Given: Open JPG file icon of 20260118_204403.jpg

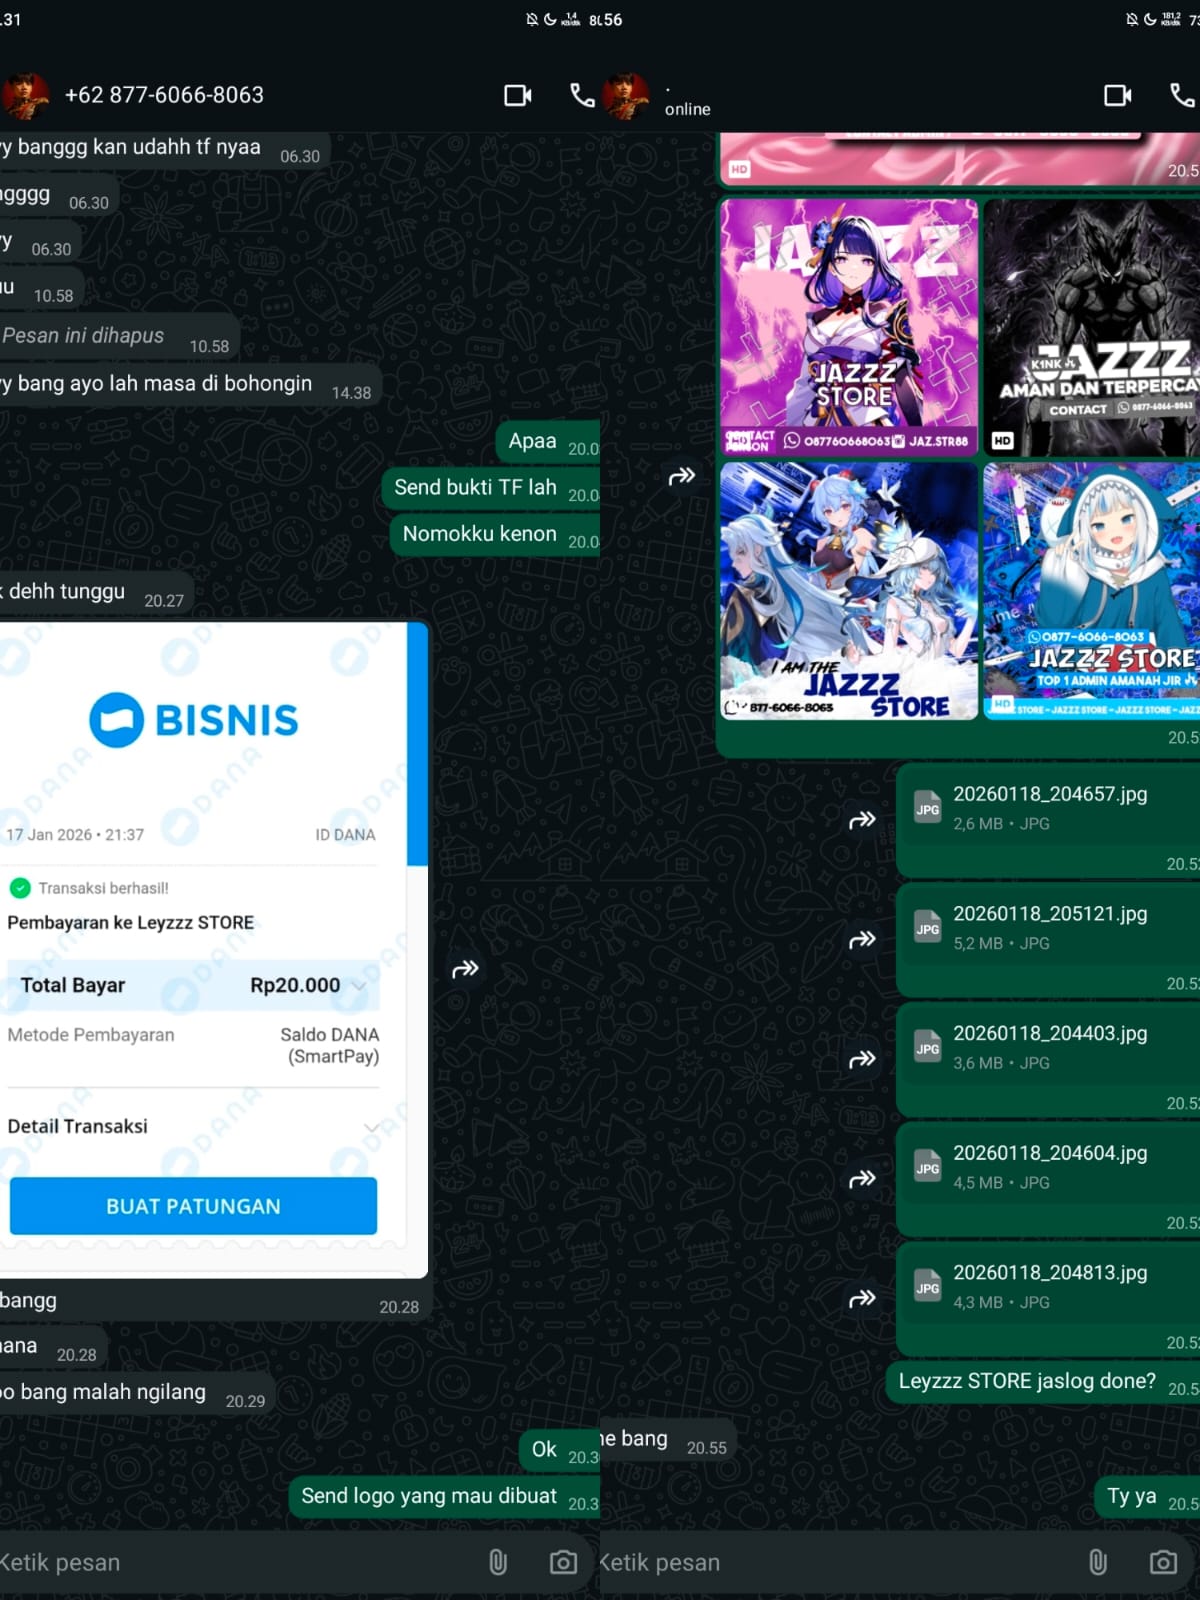Looking at the screenshot, I should coord(928,1047).
